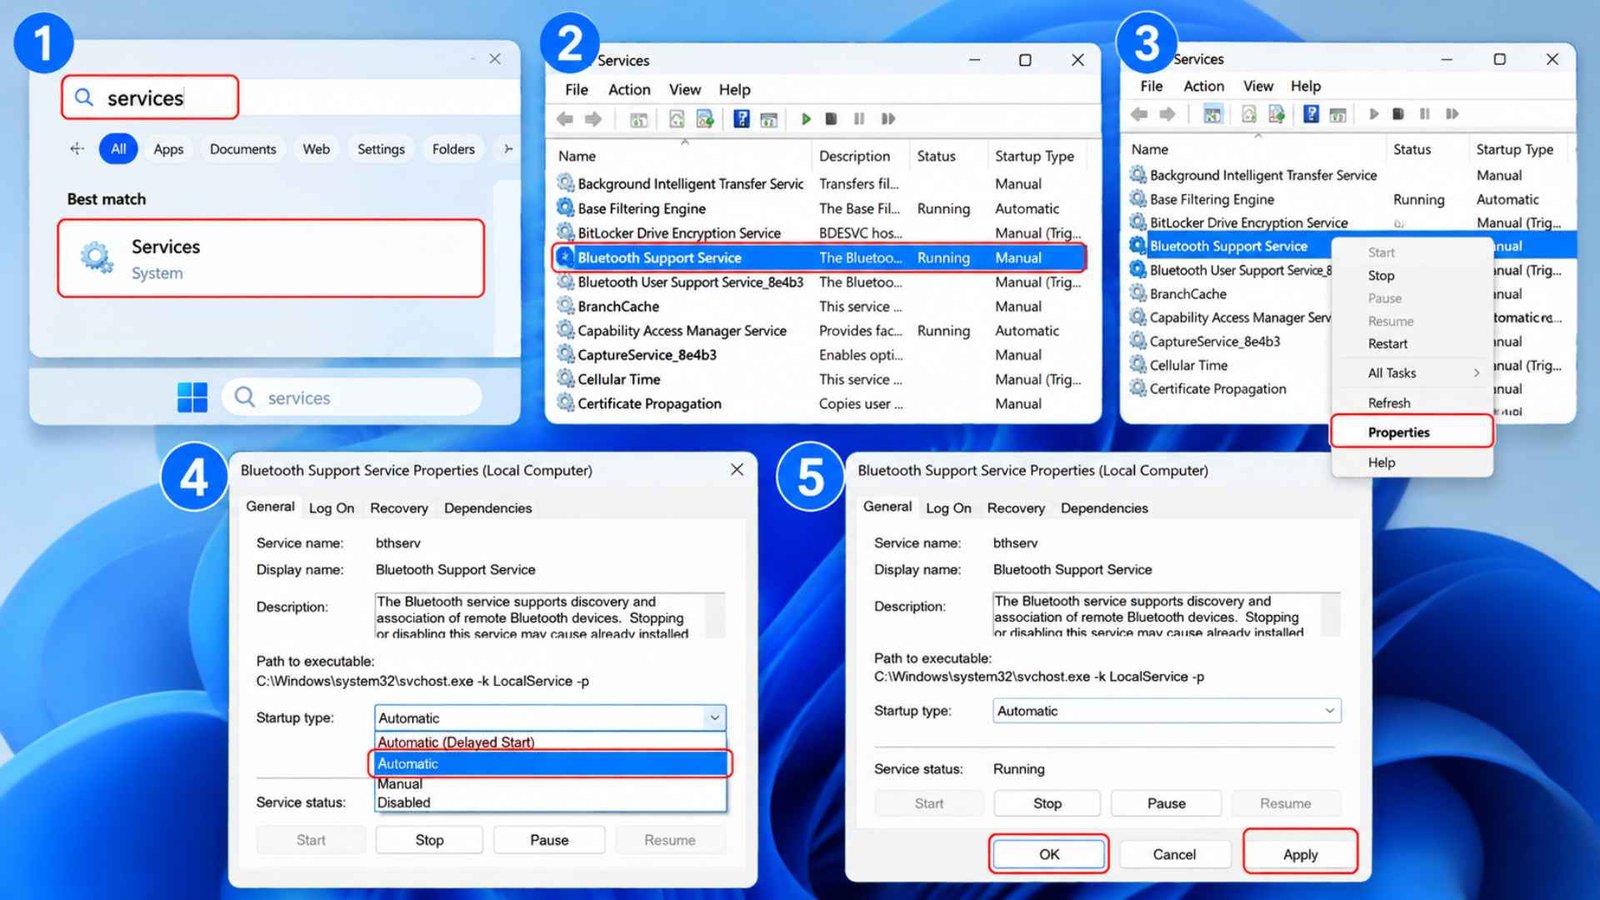Click magnifier icon in top services search box
1600x900 pixels.
coord(84,97)
